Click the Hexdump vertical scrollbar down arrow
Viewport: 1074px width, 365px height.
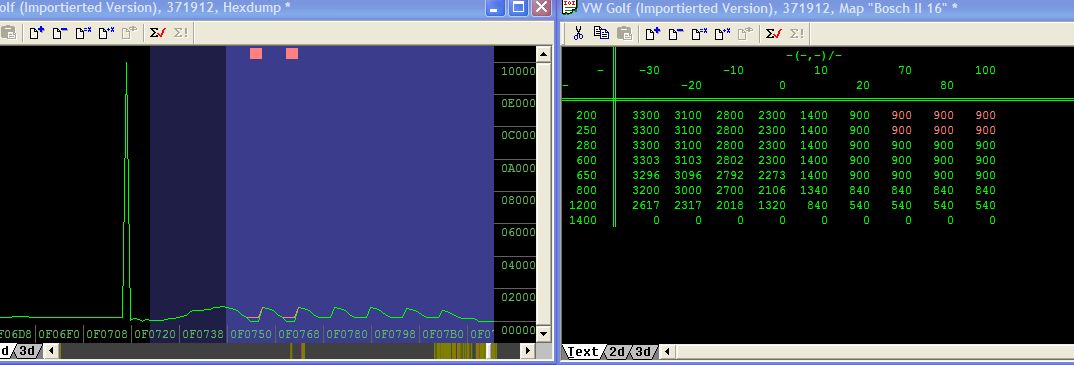(x=543, y=334)
